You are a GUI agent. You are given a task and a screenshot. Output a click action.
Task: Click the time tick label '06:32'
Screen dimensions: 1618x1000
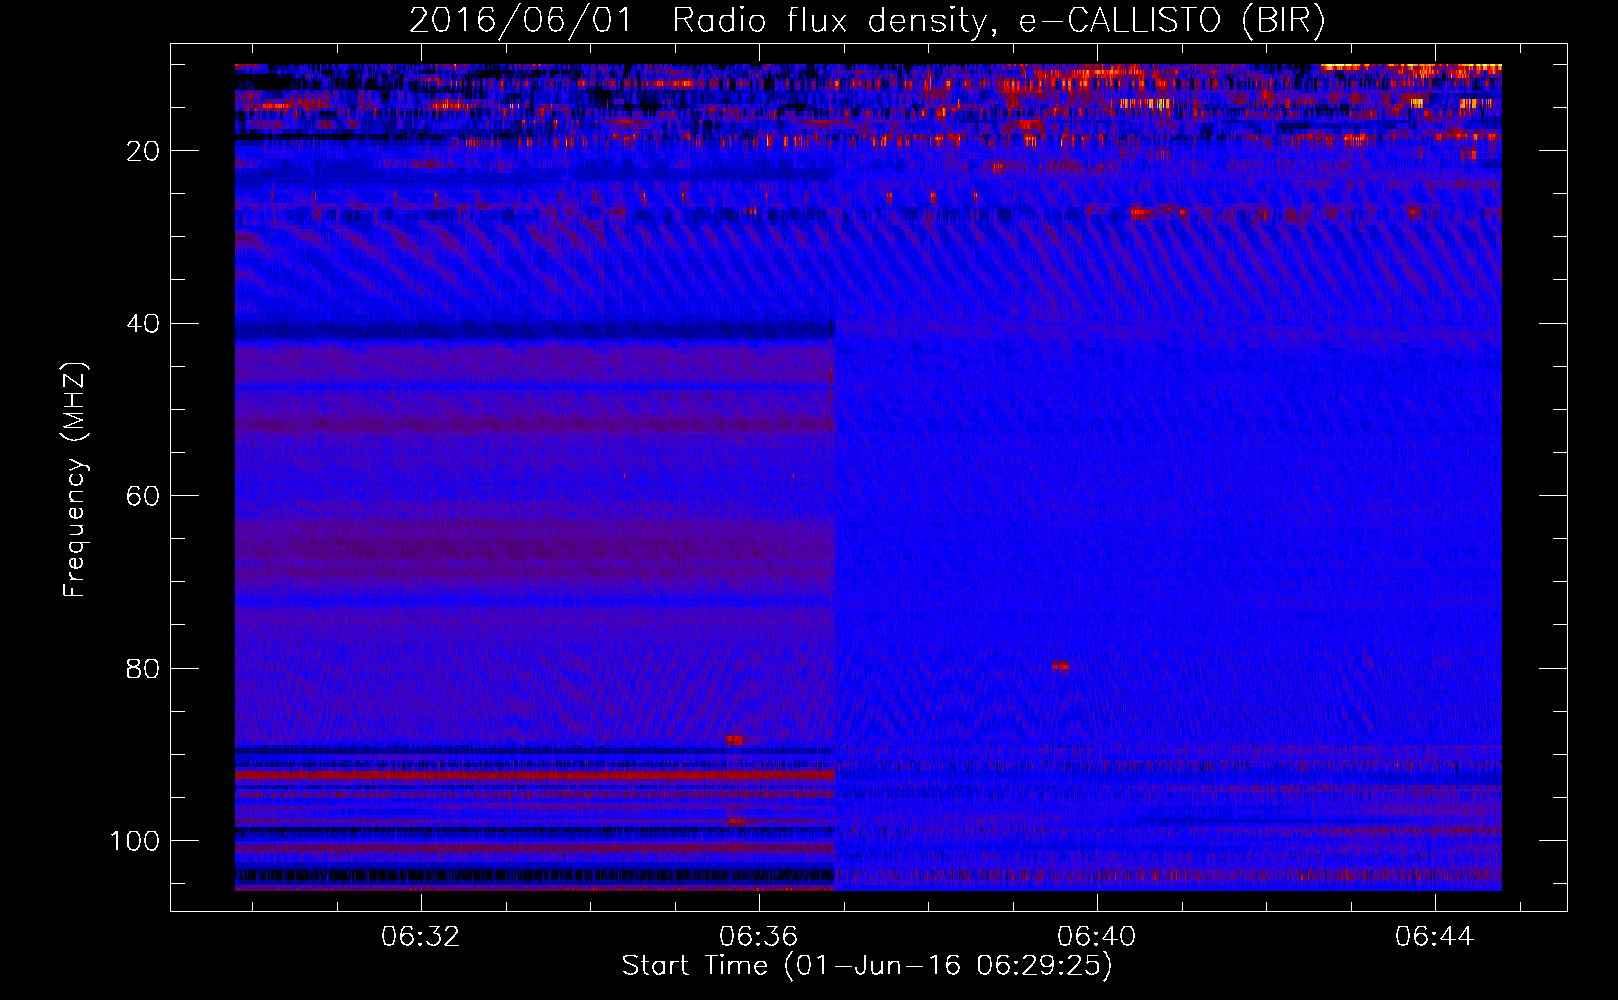[x=420, y=937]
